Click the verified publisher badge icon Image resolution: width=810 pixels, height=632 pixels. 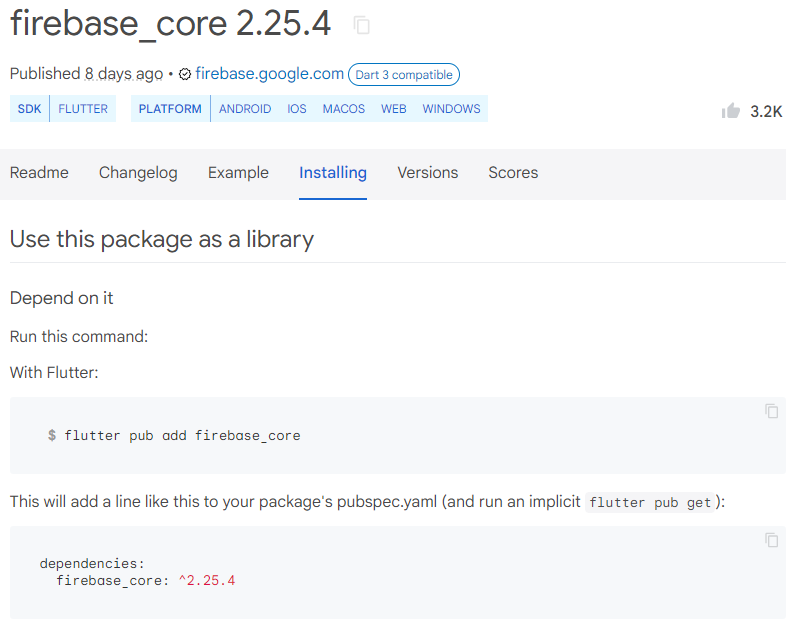pos(185,74)
